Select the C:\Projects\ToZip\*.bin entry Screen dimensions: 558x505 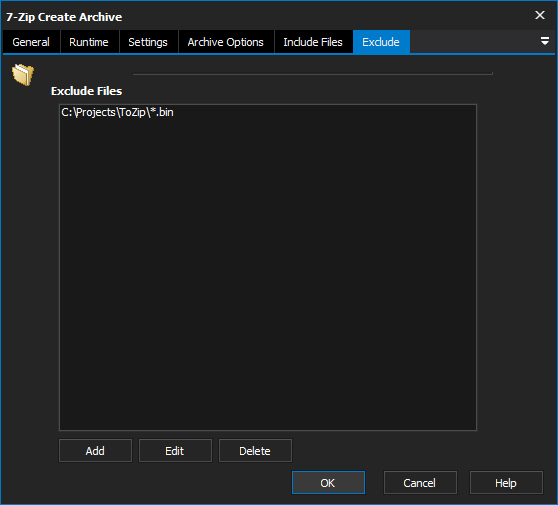(x=117, y=112)
